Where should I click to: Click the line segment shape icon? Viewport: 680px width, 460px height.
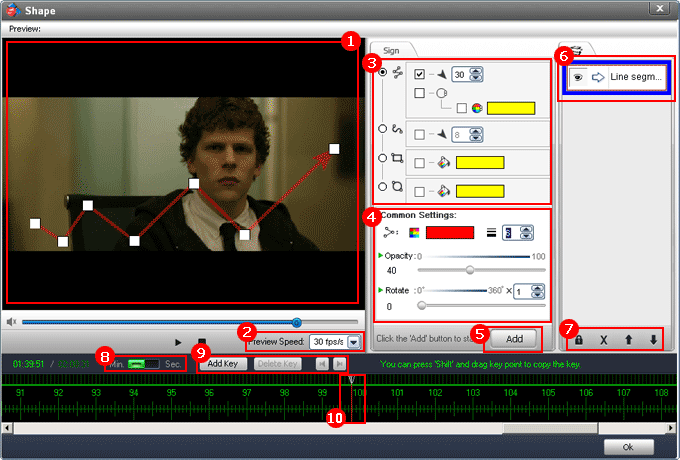click(398, 72)
